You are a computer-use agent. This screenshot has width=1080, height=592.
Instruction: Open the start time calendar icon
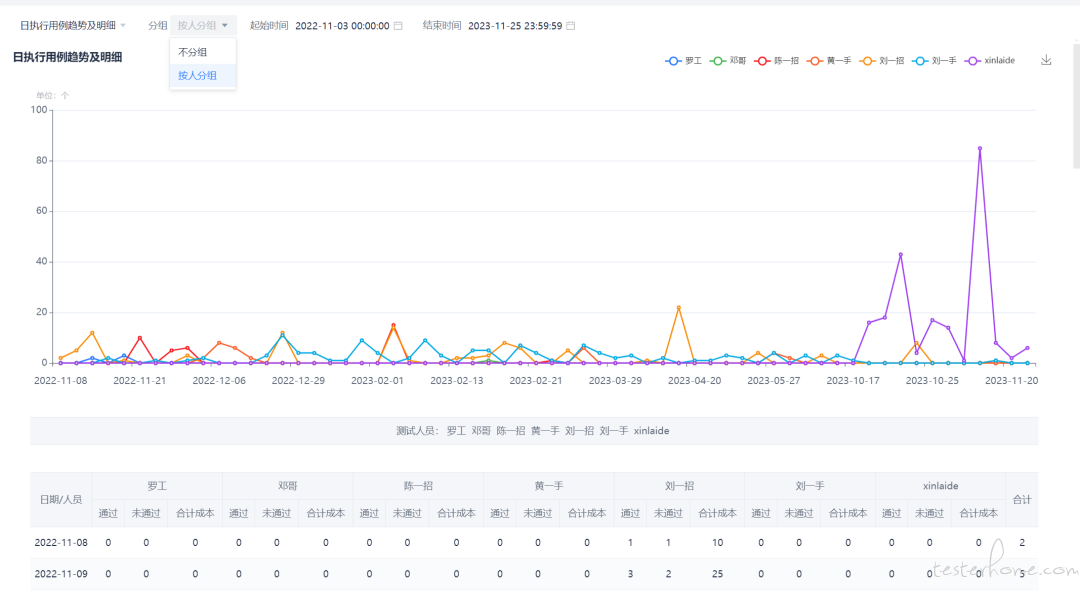(398, 26)
